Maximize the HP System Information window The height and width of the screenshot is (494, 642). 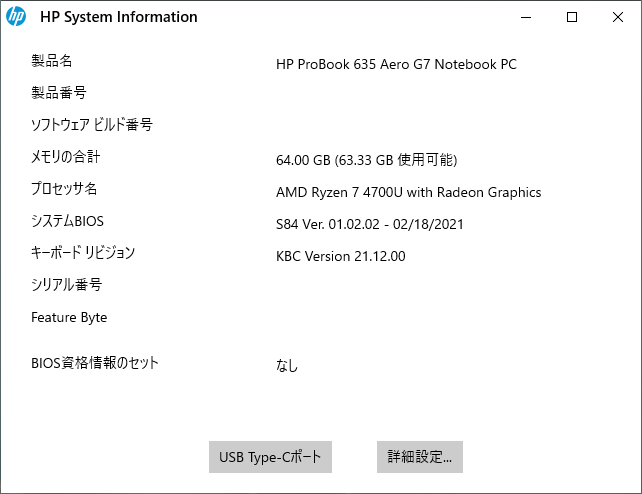tap(572, 17)
